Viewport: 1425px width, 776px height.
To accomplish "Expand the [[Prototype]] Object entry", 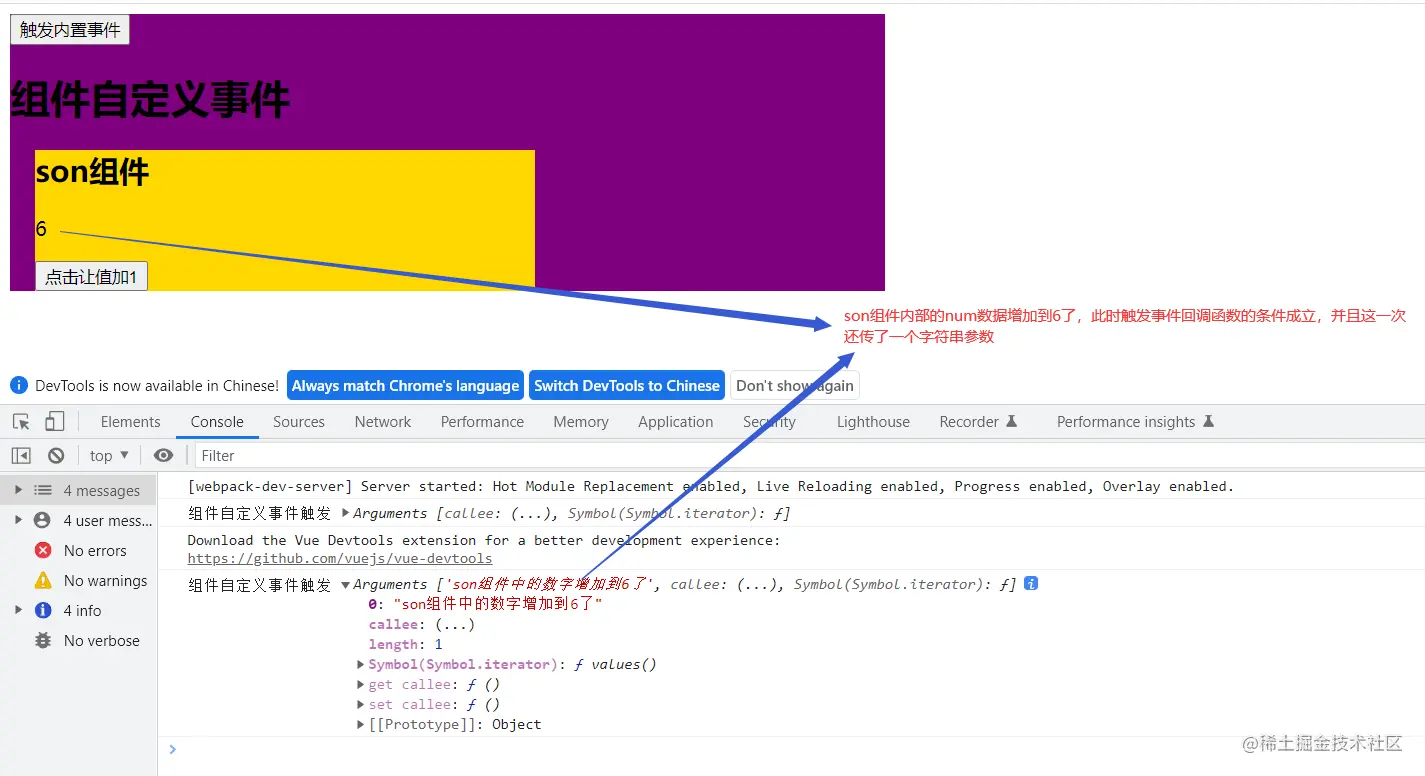I will 362,724.
